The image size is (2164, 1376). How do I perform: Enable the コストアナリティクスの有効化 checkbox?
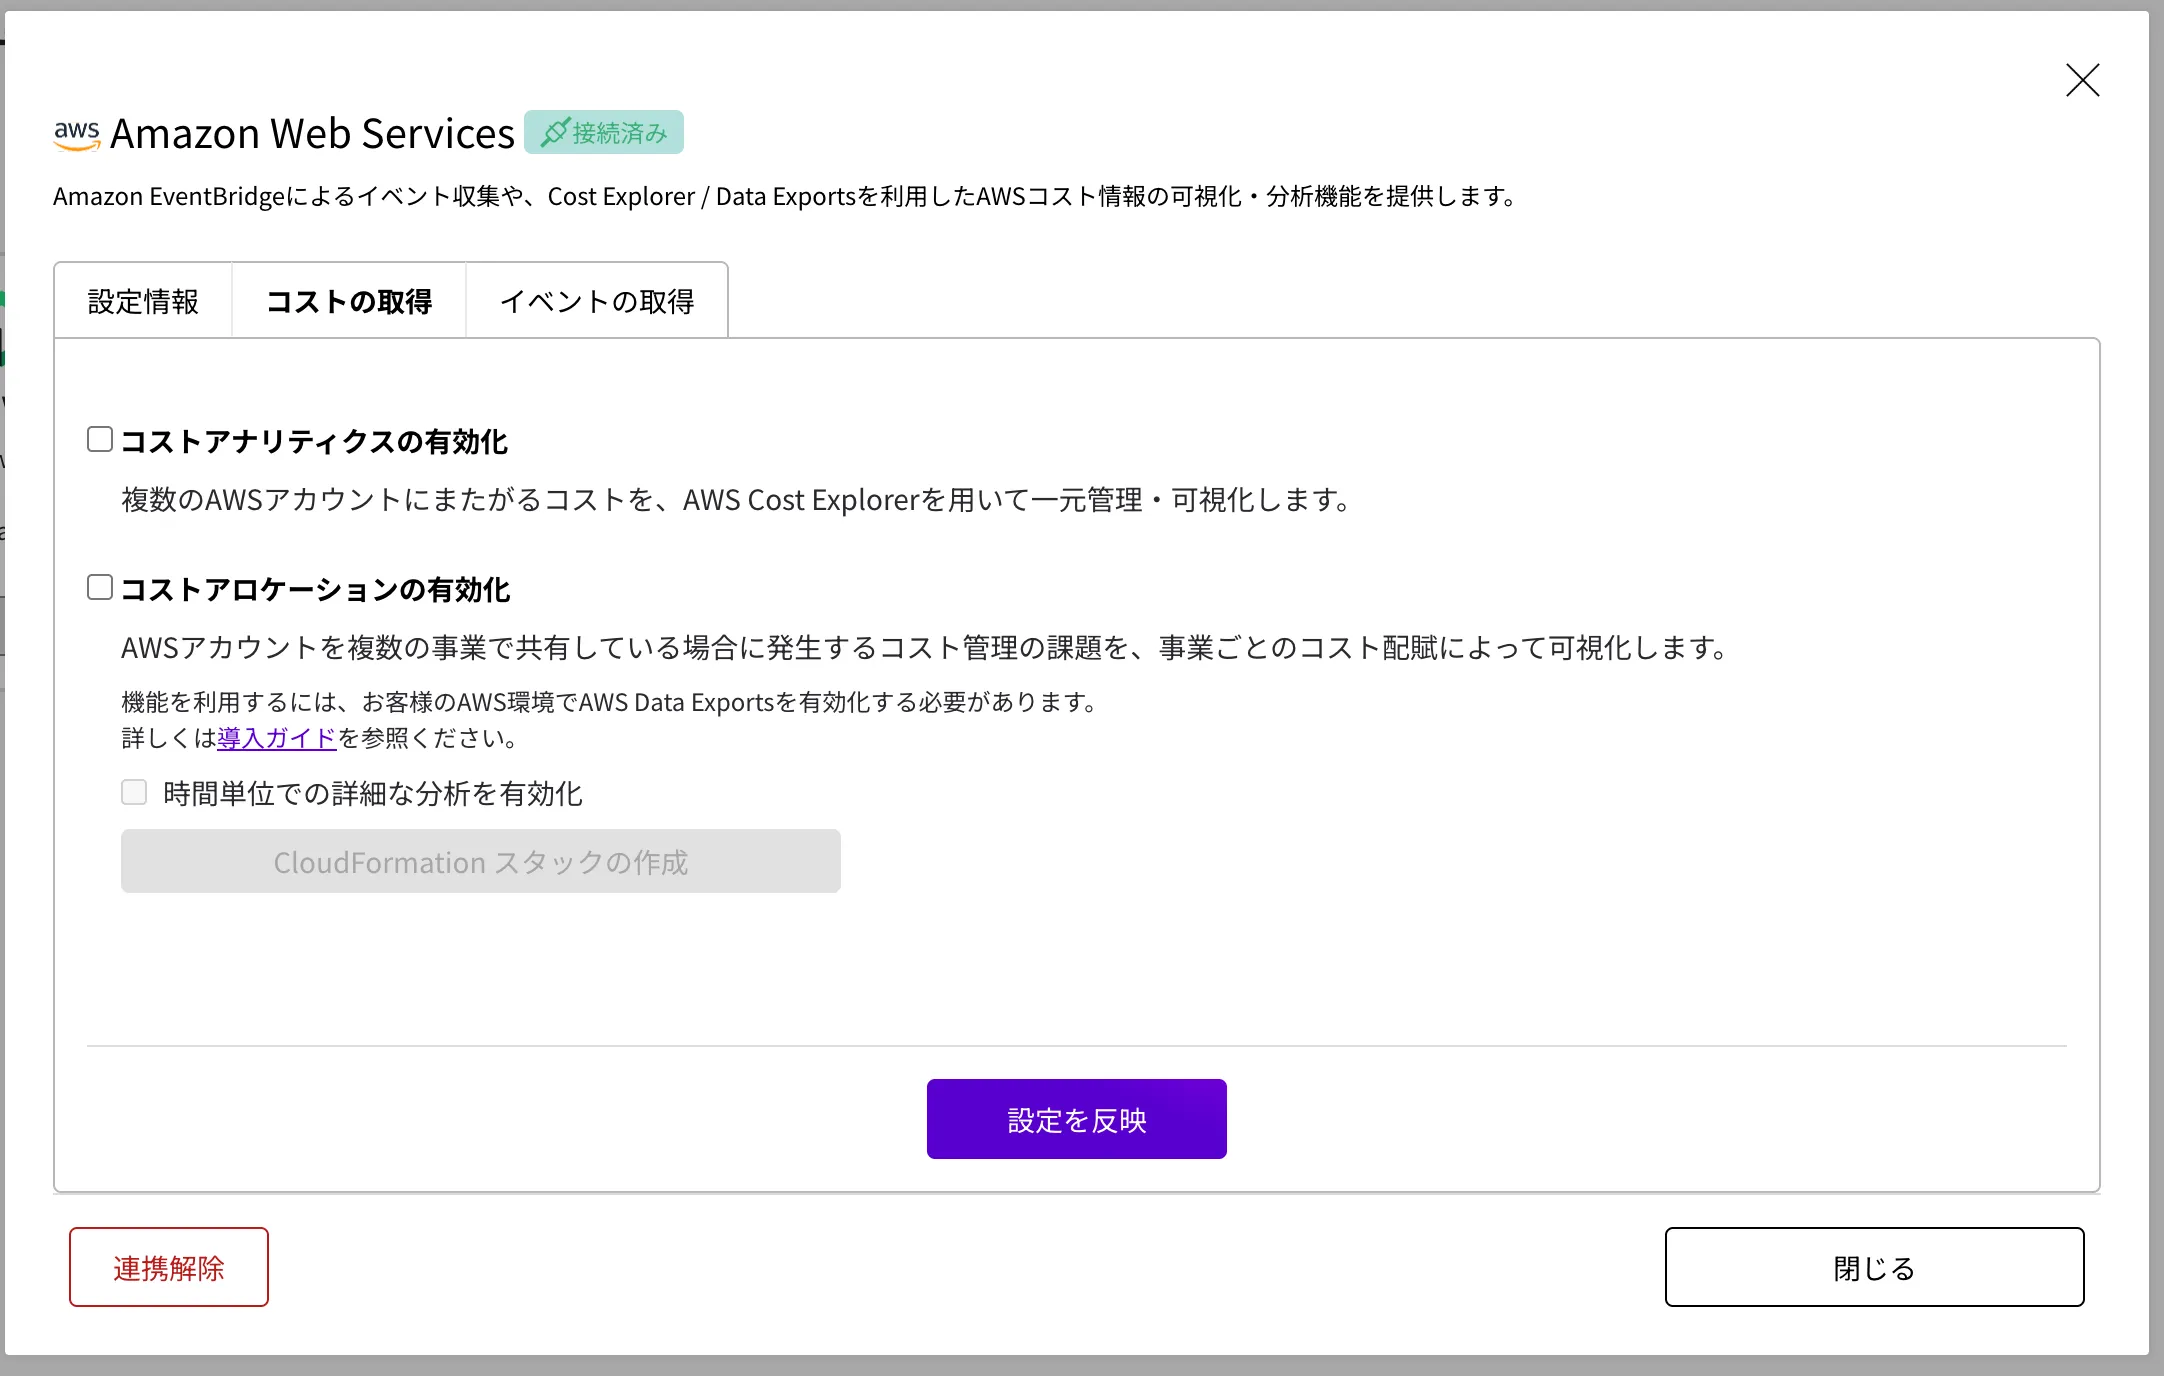tap(100, 439)
